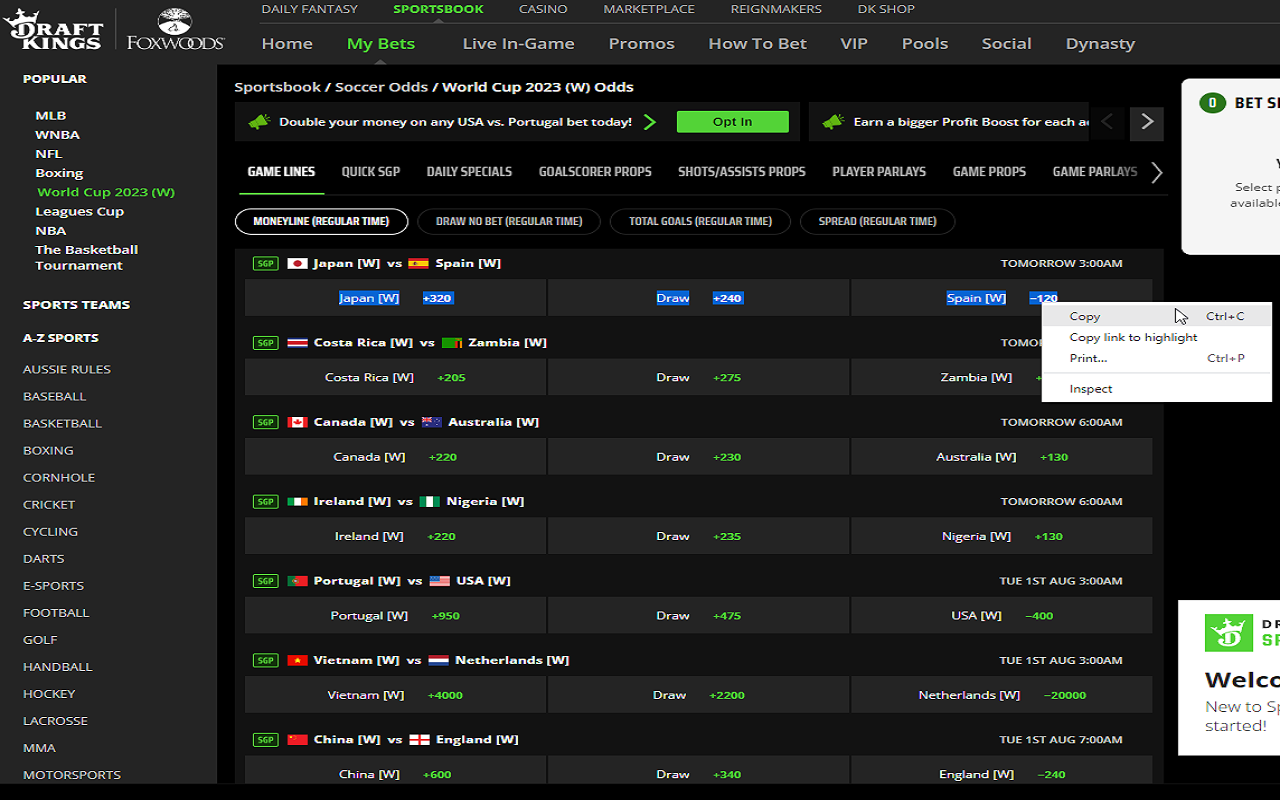Choose Print... in the context menu
Image resolution: width=1280 pixels, height=800 pixels.
(1157, 359)
